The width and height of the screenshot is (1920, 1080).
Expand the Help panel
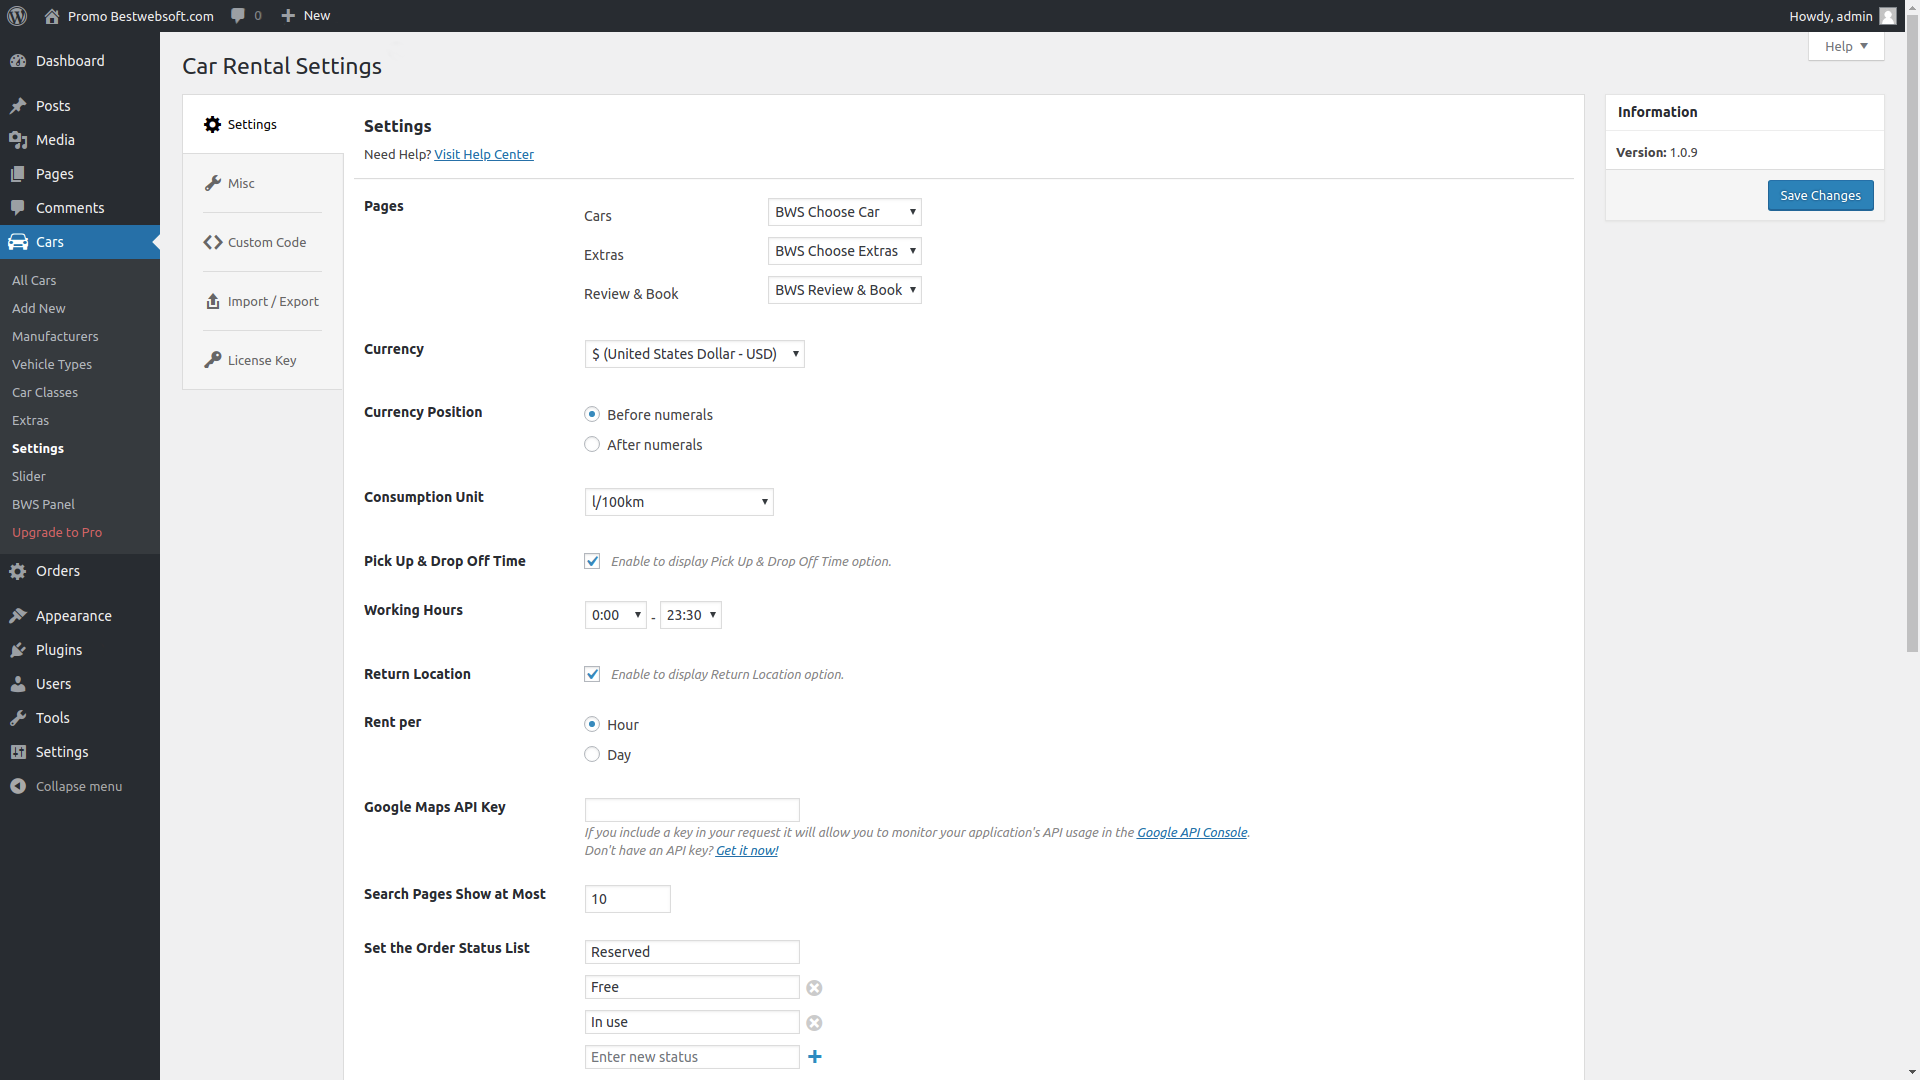click(x=1846, y=46)
